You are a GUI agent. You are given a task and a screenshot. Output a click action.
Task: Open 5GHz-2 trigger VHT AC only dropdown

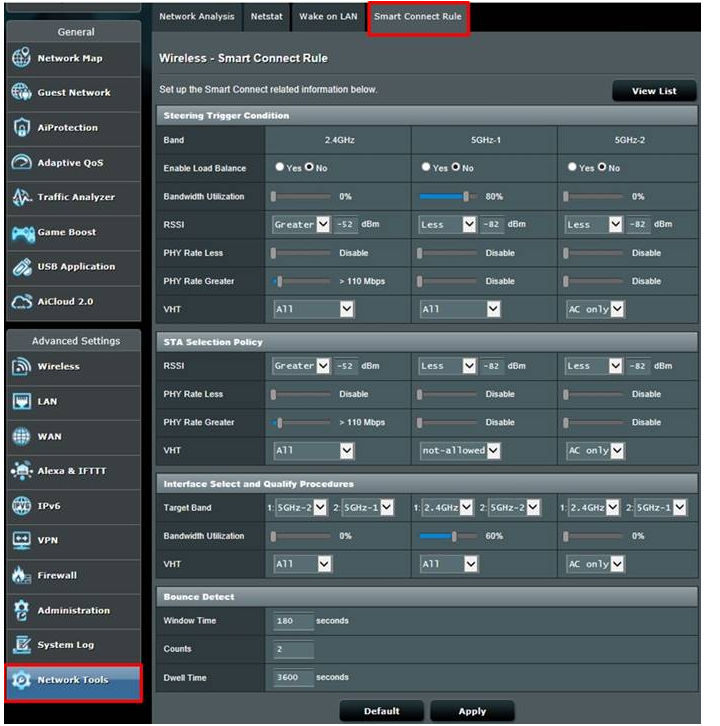pos(595,309)
